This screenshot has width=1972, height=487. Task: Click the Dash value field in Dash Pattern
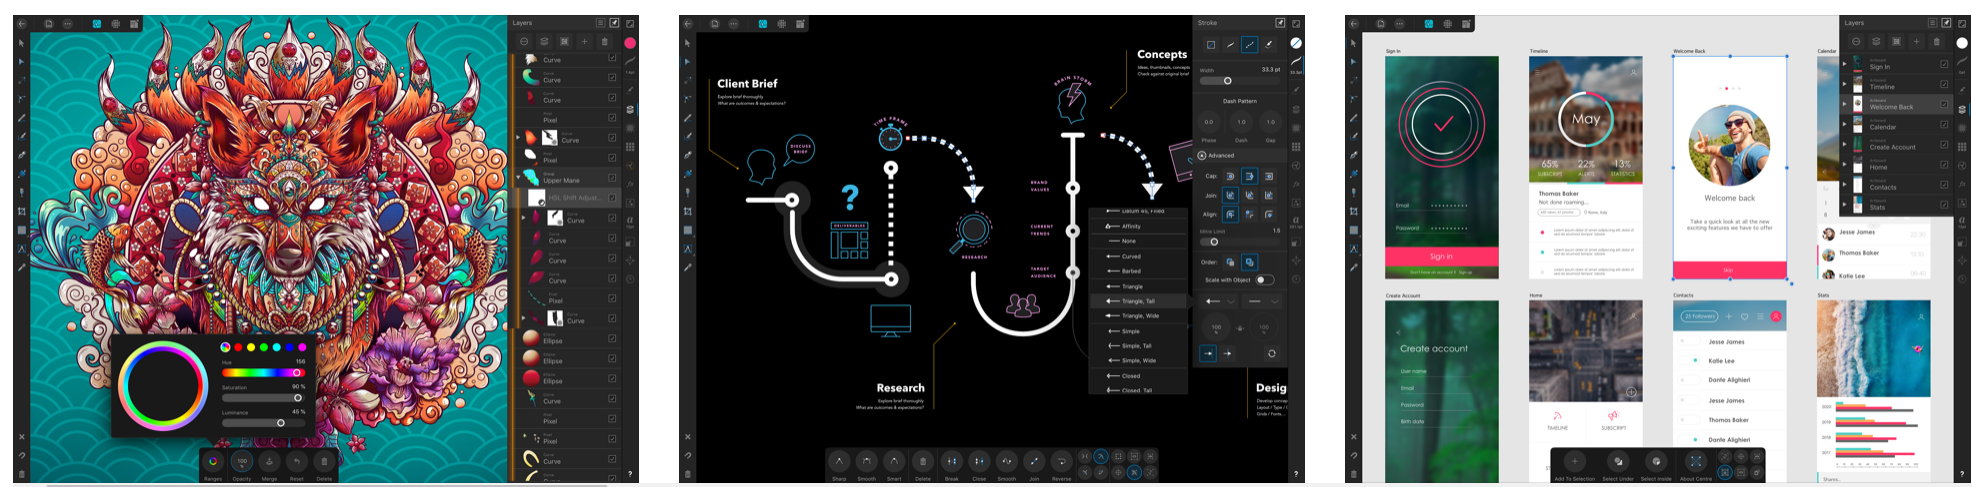[1241, 122]
